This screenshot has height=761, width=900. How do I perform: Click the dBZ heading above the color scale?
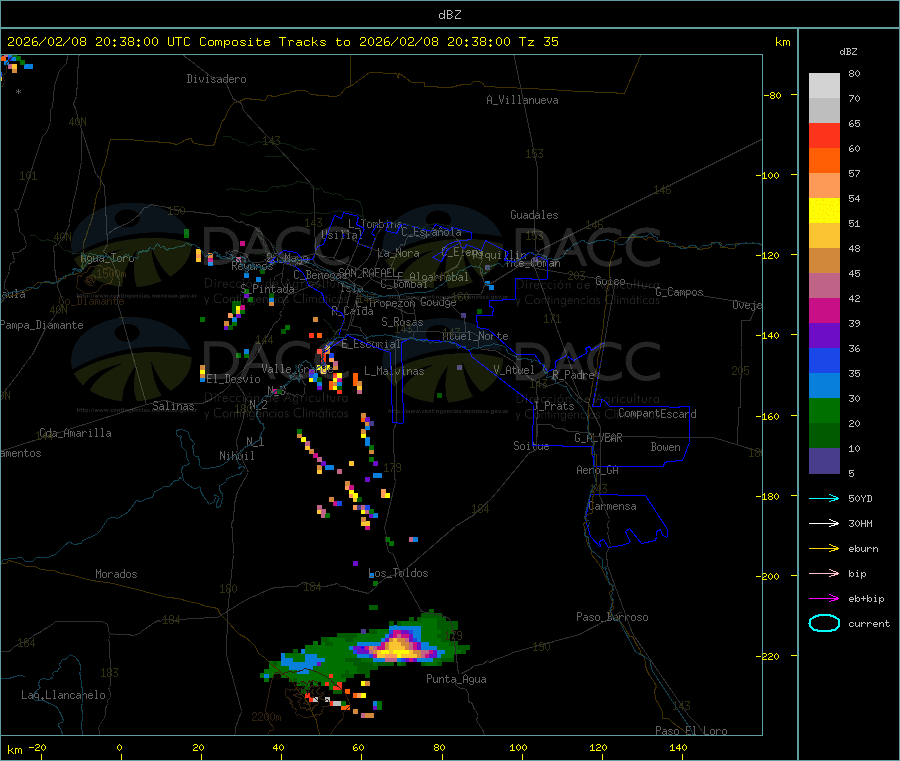[848, 52]
